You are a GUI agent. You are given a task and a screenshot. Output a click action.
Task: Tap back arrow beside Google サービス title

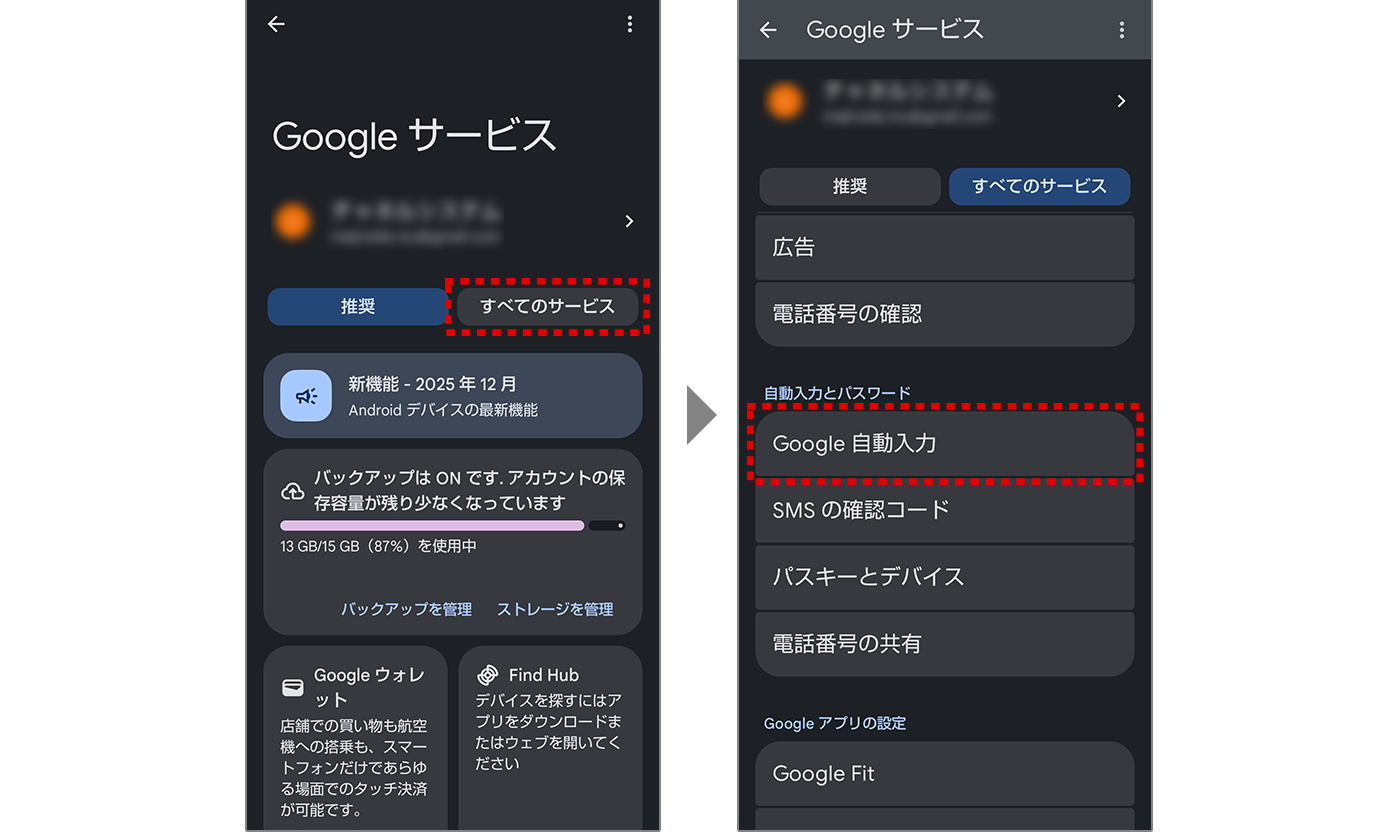click(768, 30)
